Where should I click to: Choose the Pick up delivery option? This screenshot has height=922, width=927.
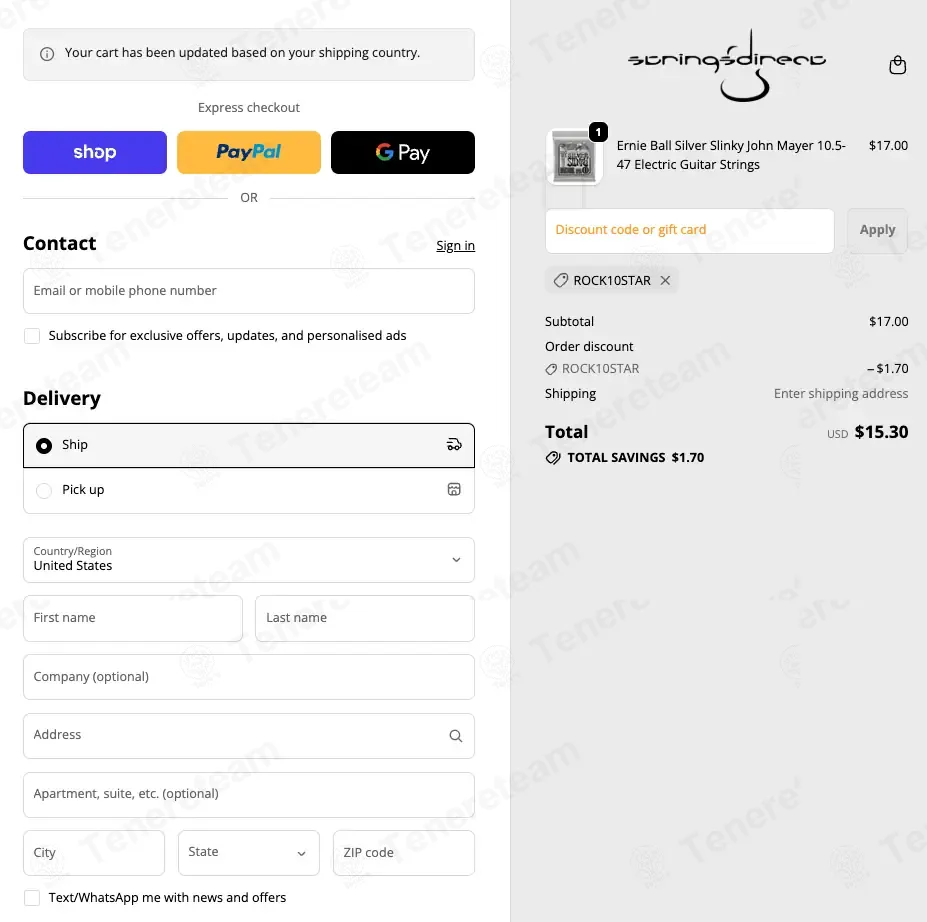(x=44, y=491)
